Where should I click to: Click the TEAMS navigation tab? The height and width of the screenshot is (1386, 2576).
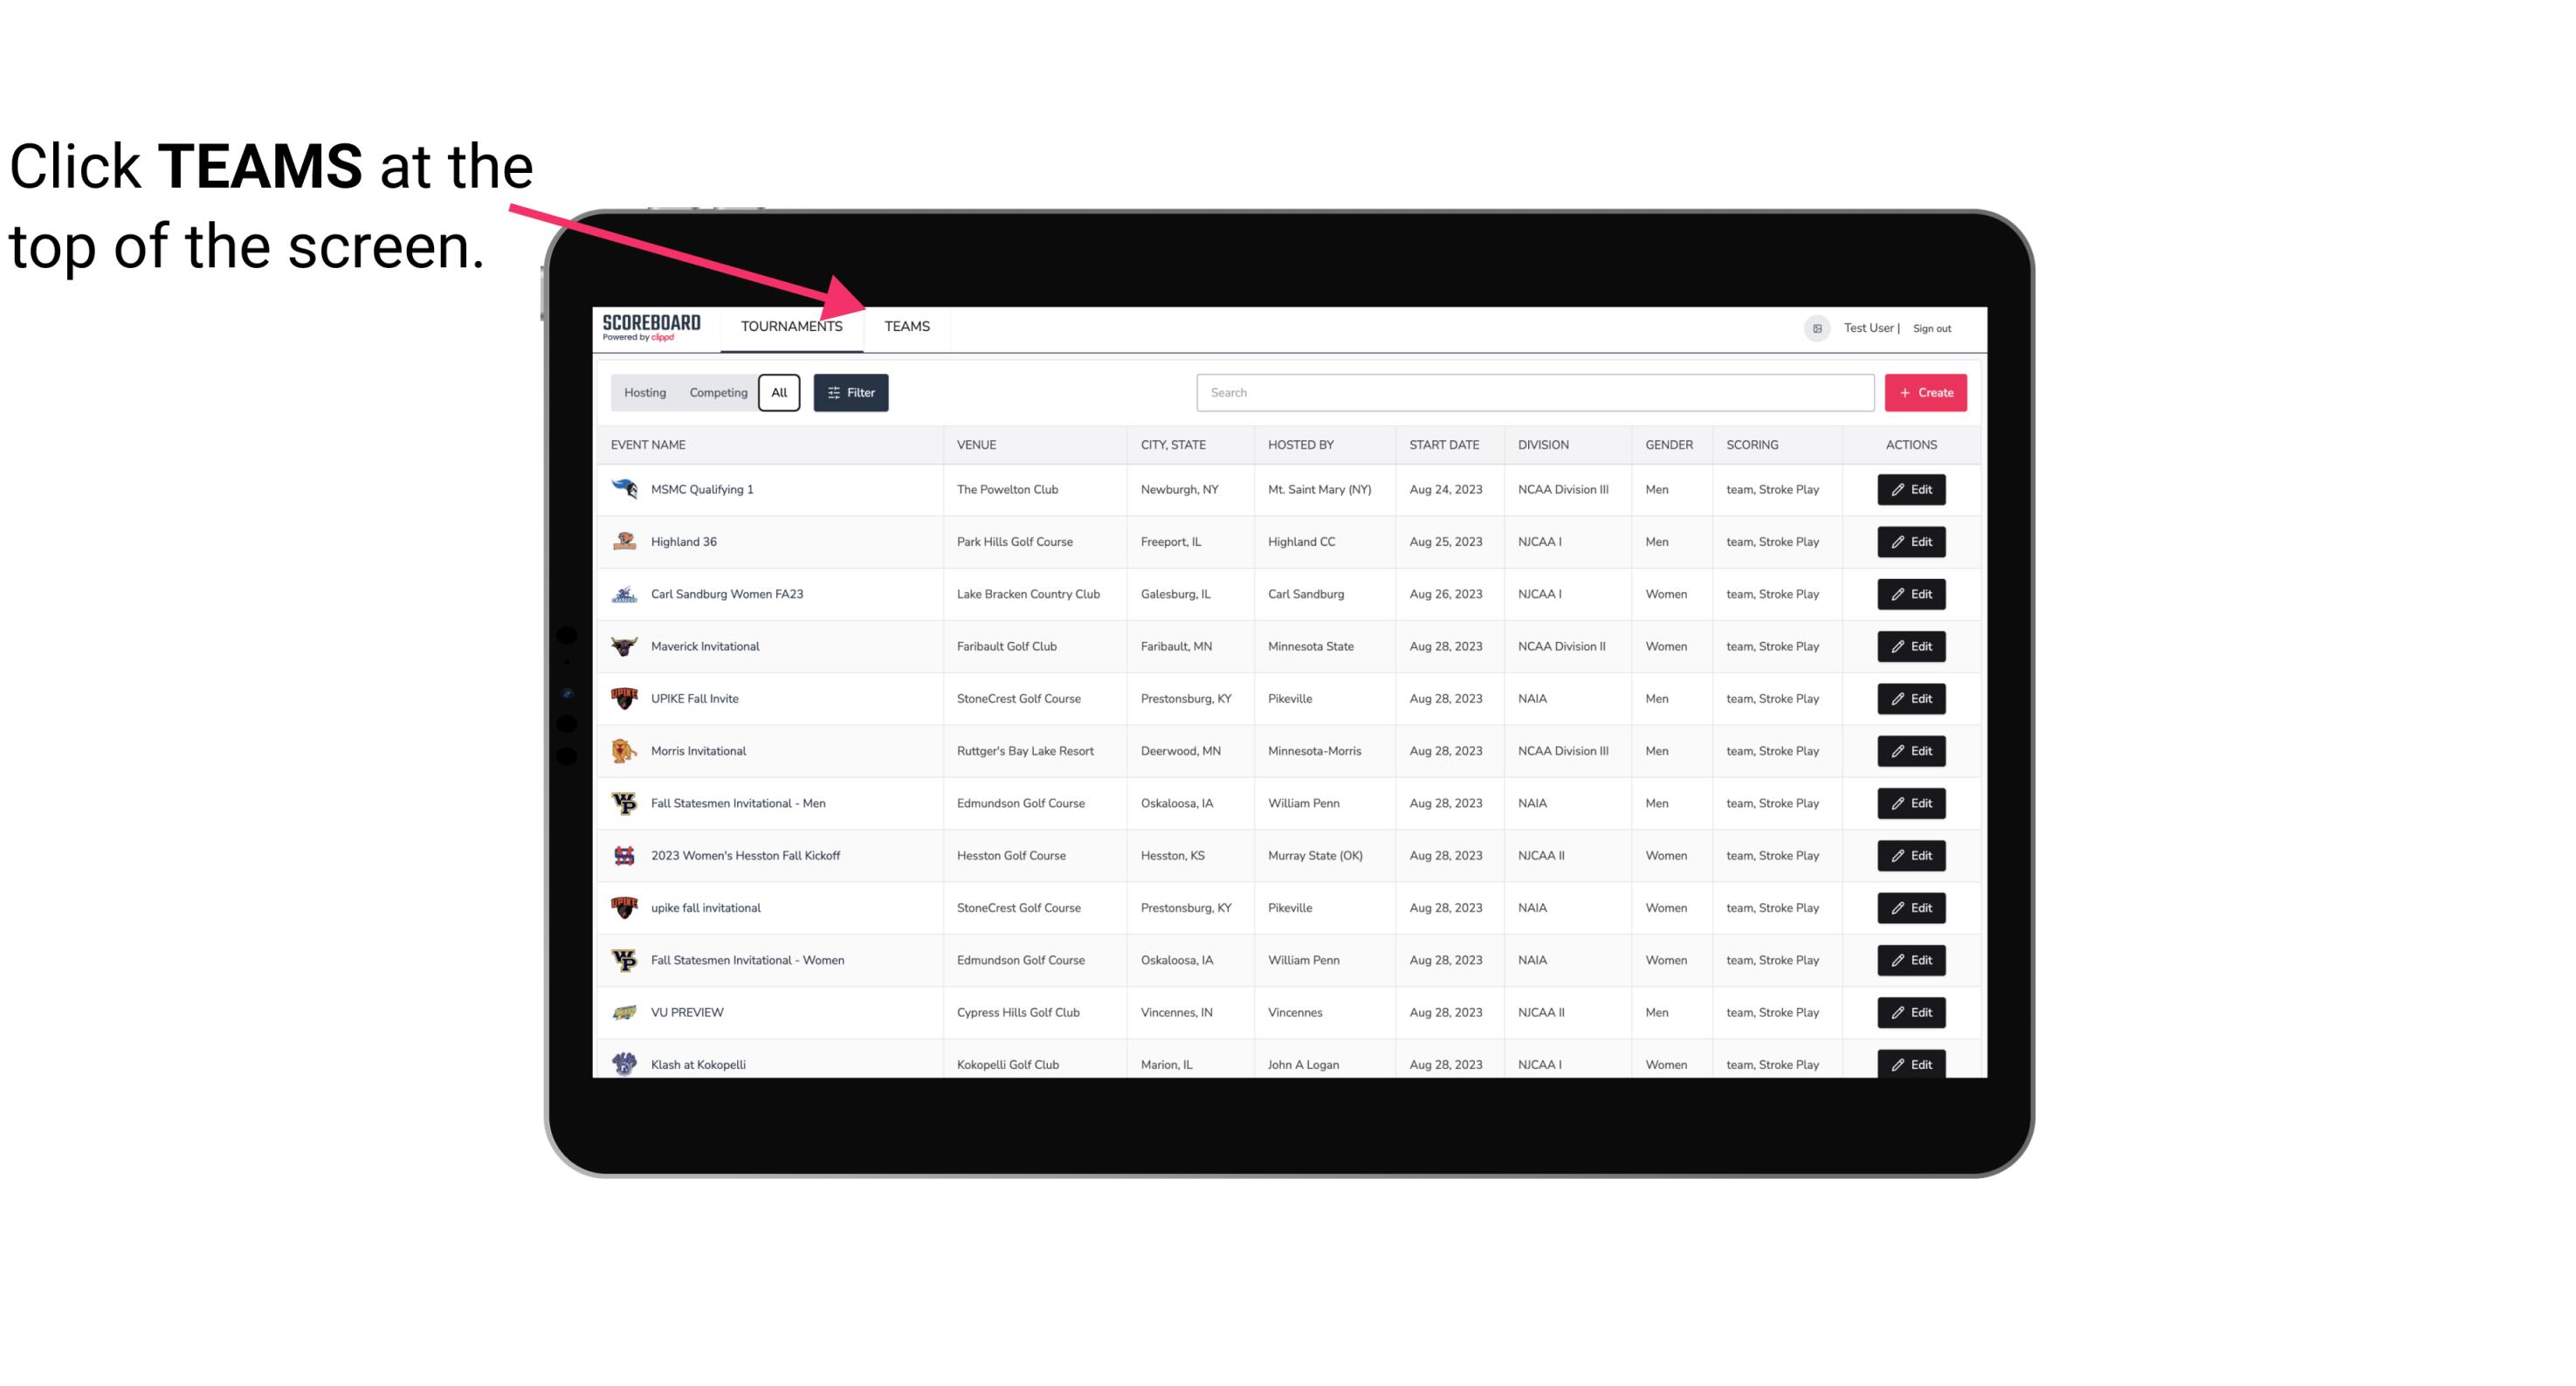pyautogui.click(x=906, y=326)
